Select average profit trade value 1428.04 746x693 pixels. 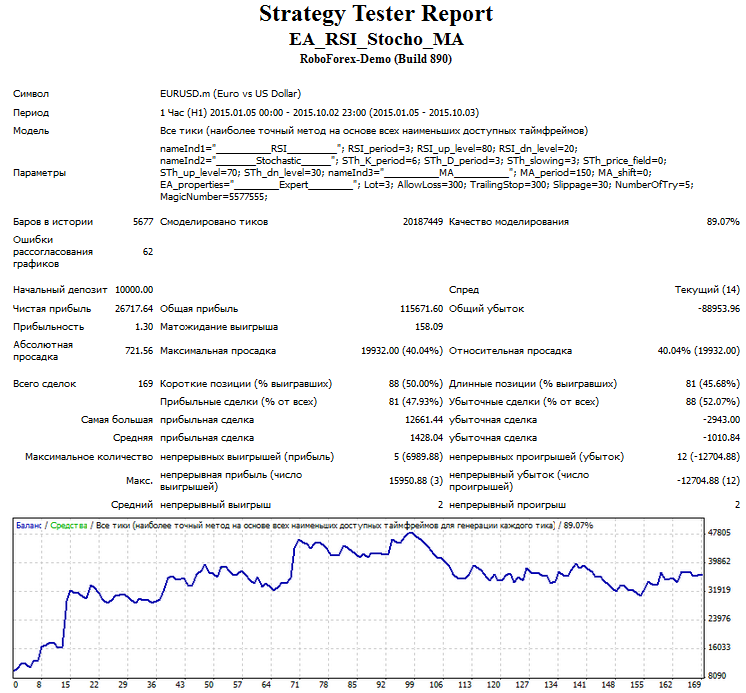click(426, 438)
